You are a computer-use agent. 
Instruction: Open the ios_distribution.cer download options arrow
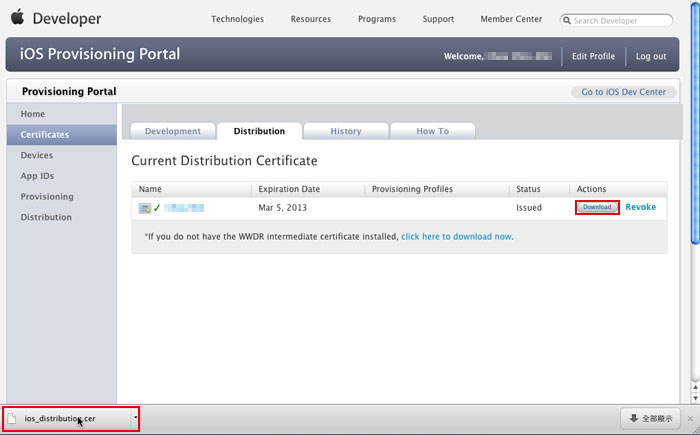tap(135, 417)
